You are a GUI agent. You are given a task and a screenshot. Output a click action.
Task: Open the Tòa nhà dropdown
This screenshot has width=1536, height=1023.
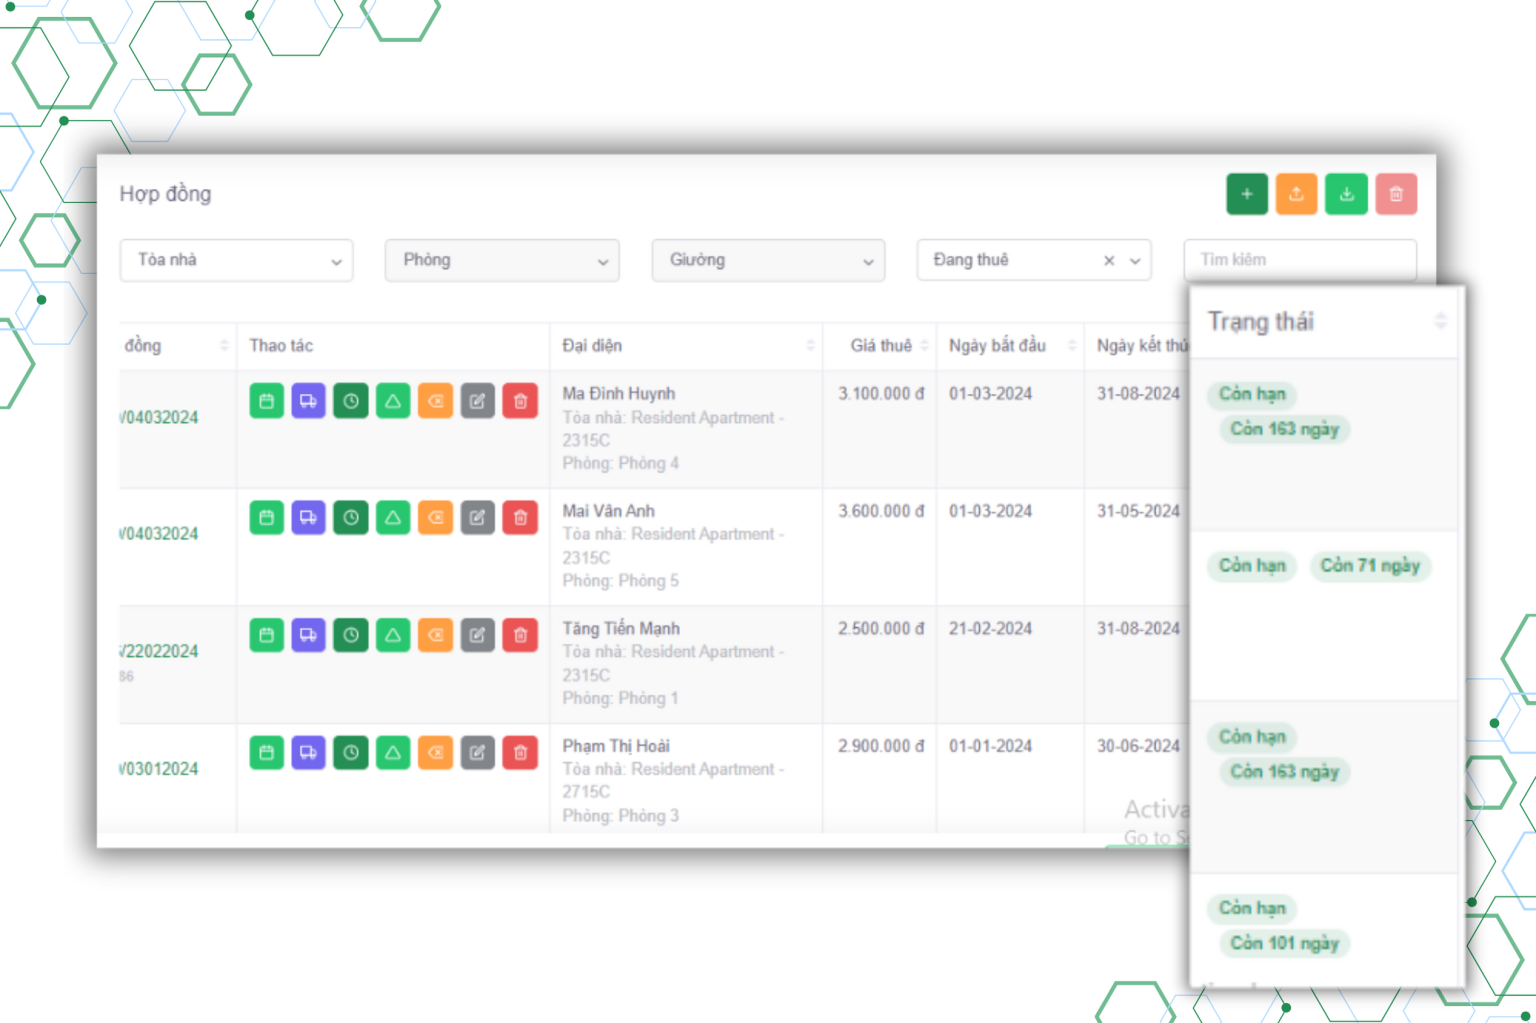tap(236, 260)
